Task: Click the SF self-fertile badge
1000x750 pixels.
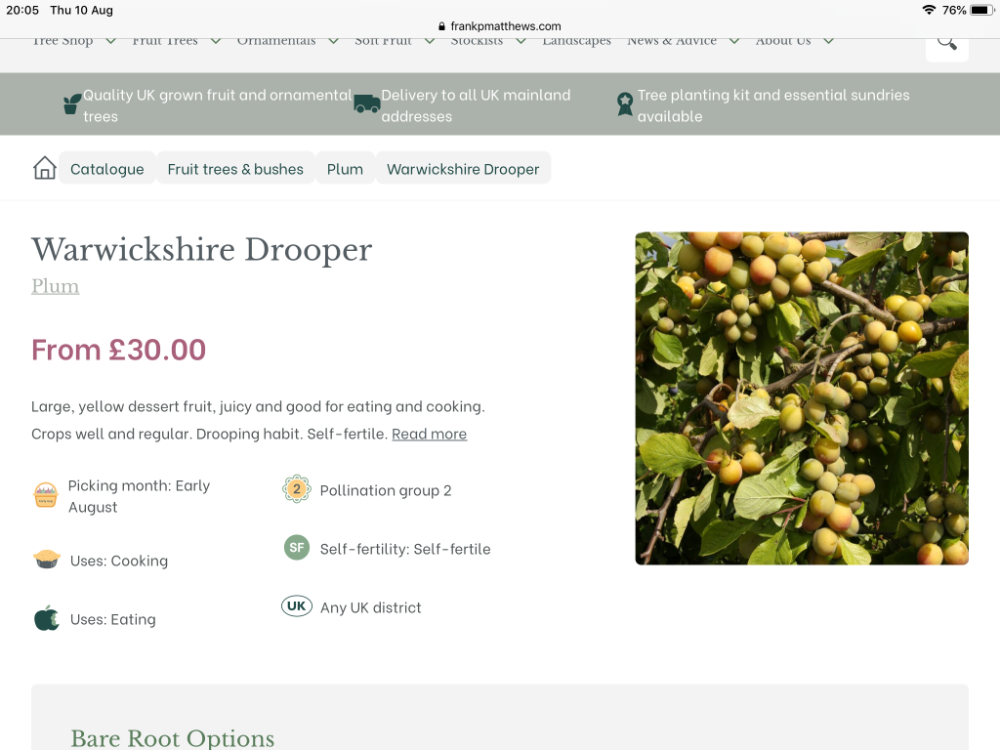Action: (297, 547)
